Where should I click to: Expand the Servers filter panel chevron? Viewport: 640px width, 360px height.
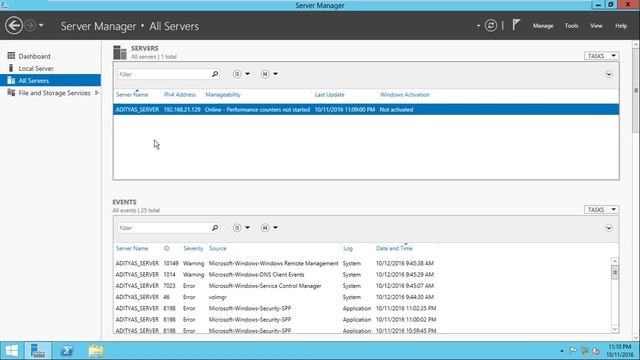pos(609,74)
